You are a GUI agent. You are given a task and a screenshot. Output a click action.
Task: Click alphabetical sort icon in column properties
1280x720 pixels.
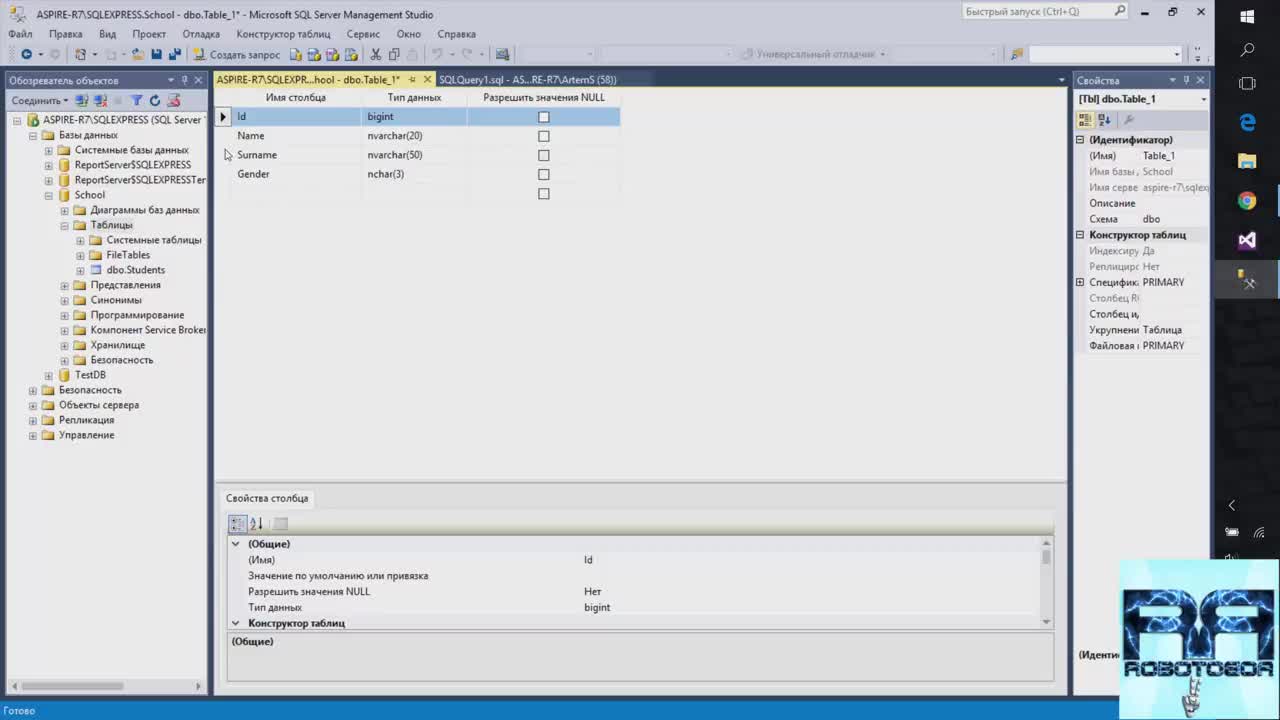tap(257, 523)
